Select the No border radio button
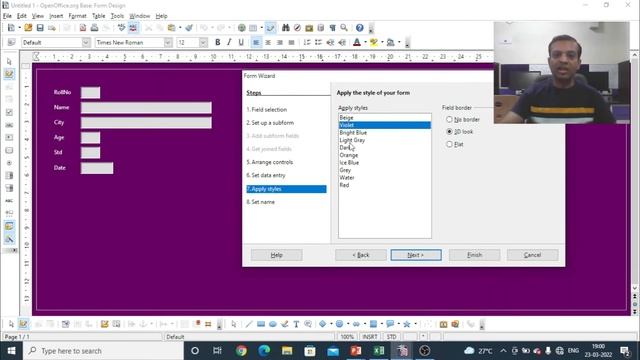The height and width of the screenshot is (360, 640). coord(449,120)
